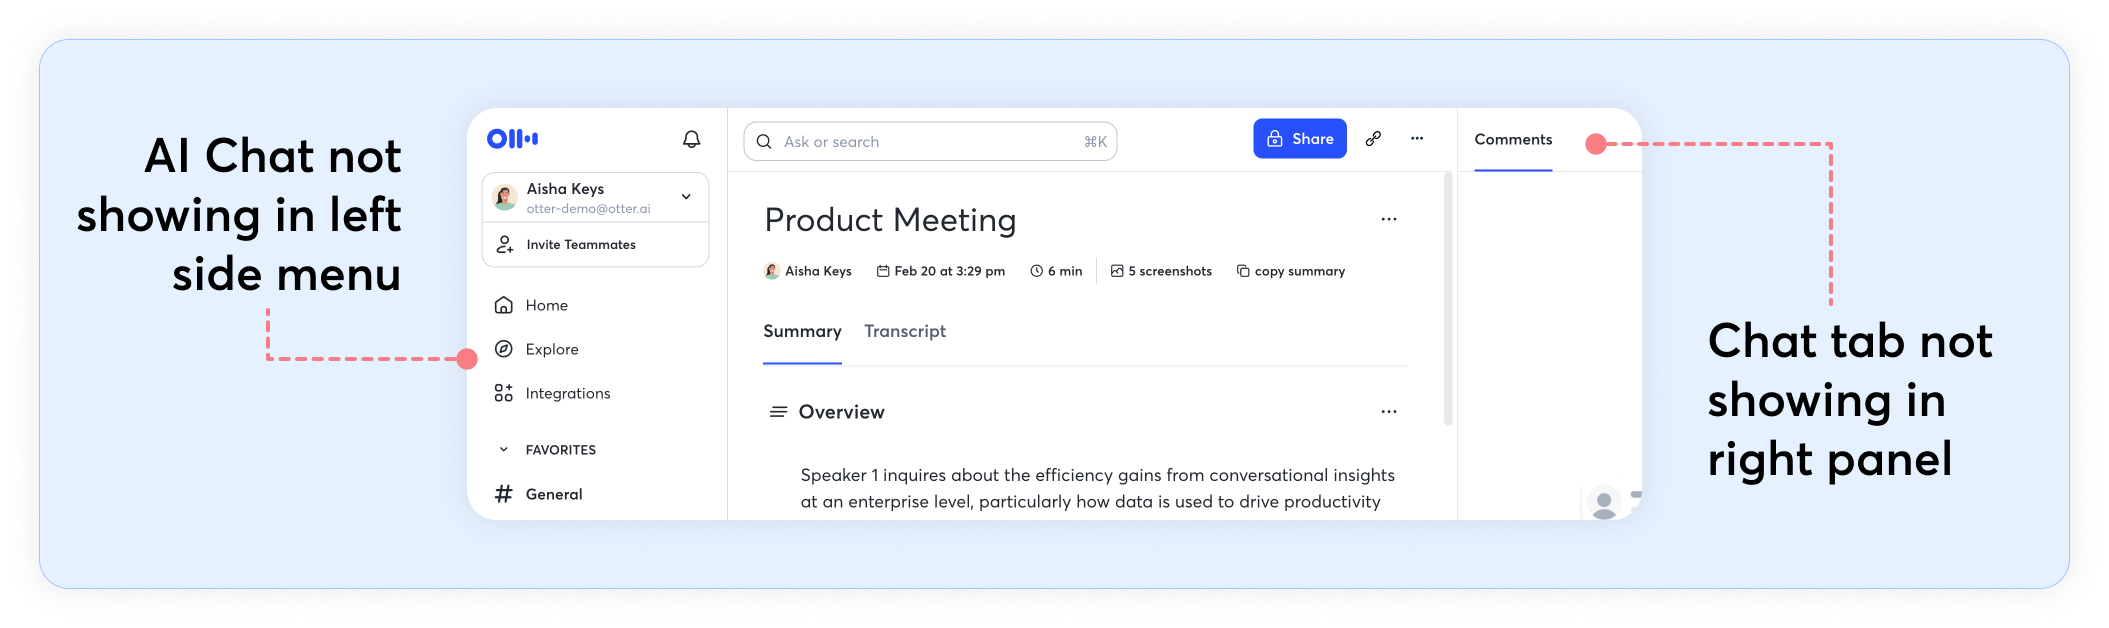The width and height of the screenshot is (2109, 628).
Task: Go to Home in sidebar
Action: (x=546, y=305)
